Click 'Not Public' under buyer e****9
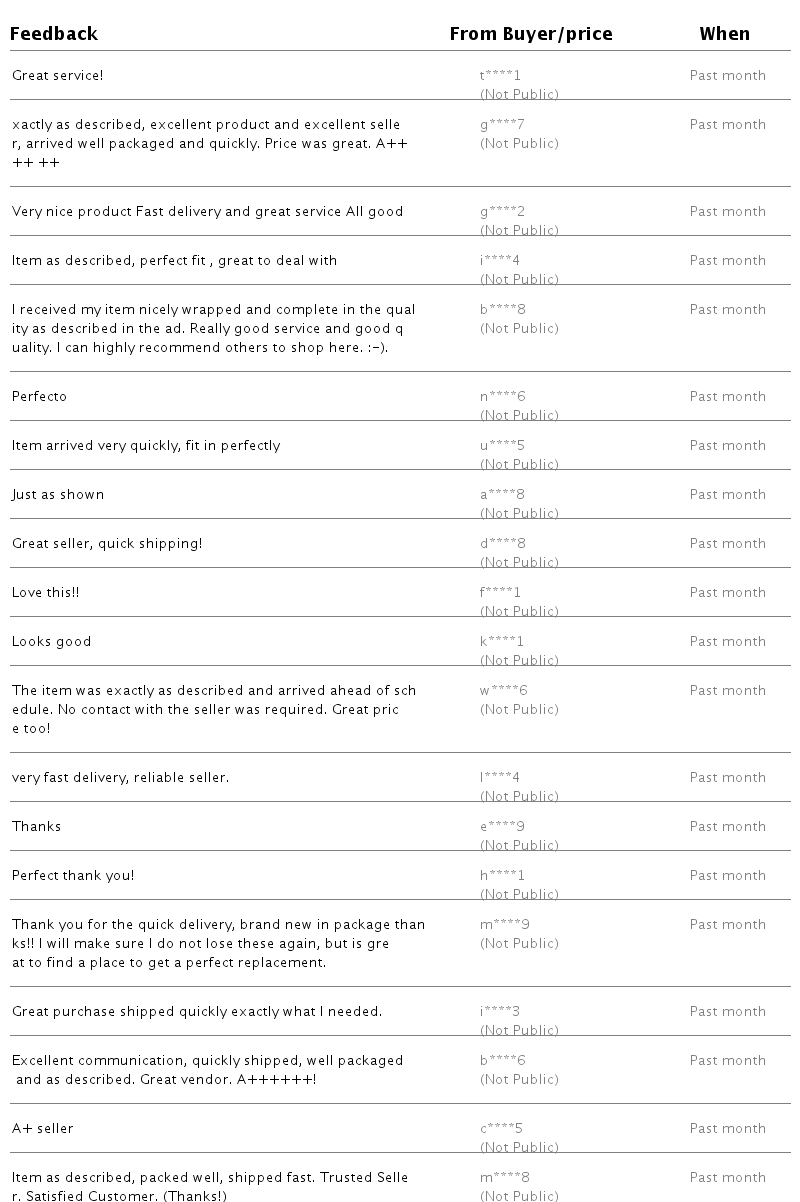 [x=520, y=845]
